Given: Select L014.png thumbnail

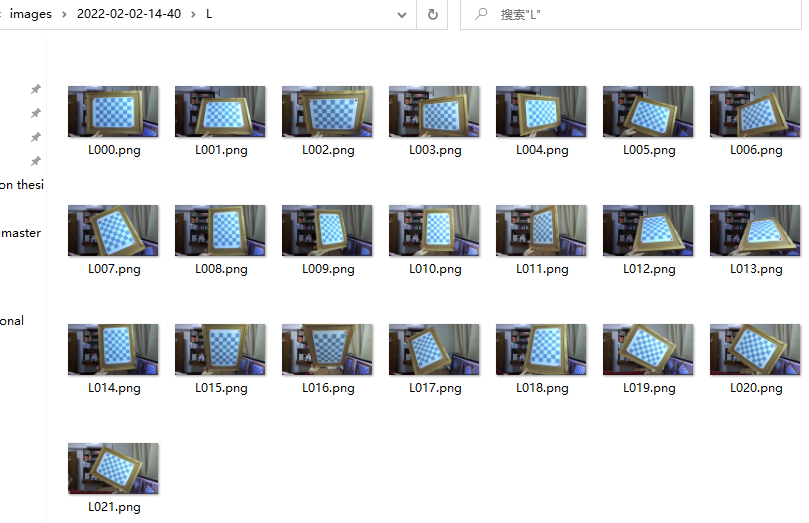Looking at the screenshot, I should (113, 350).
